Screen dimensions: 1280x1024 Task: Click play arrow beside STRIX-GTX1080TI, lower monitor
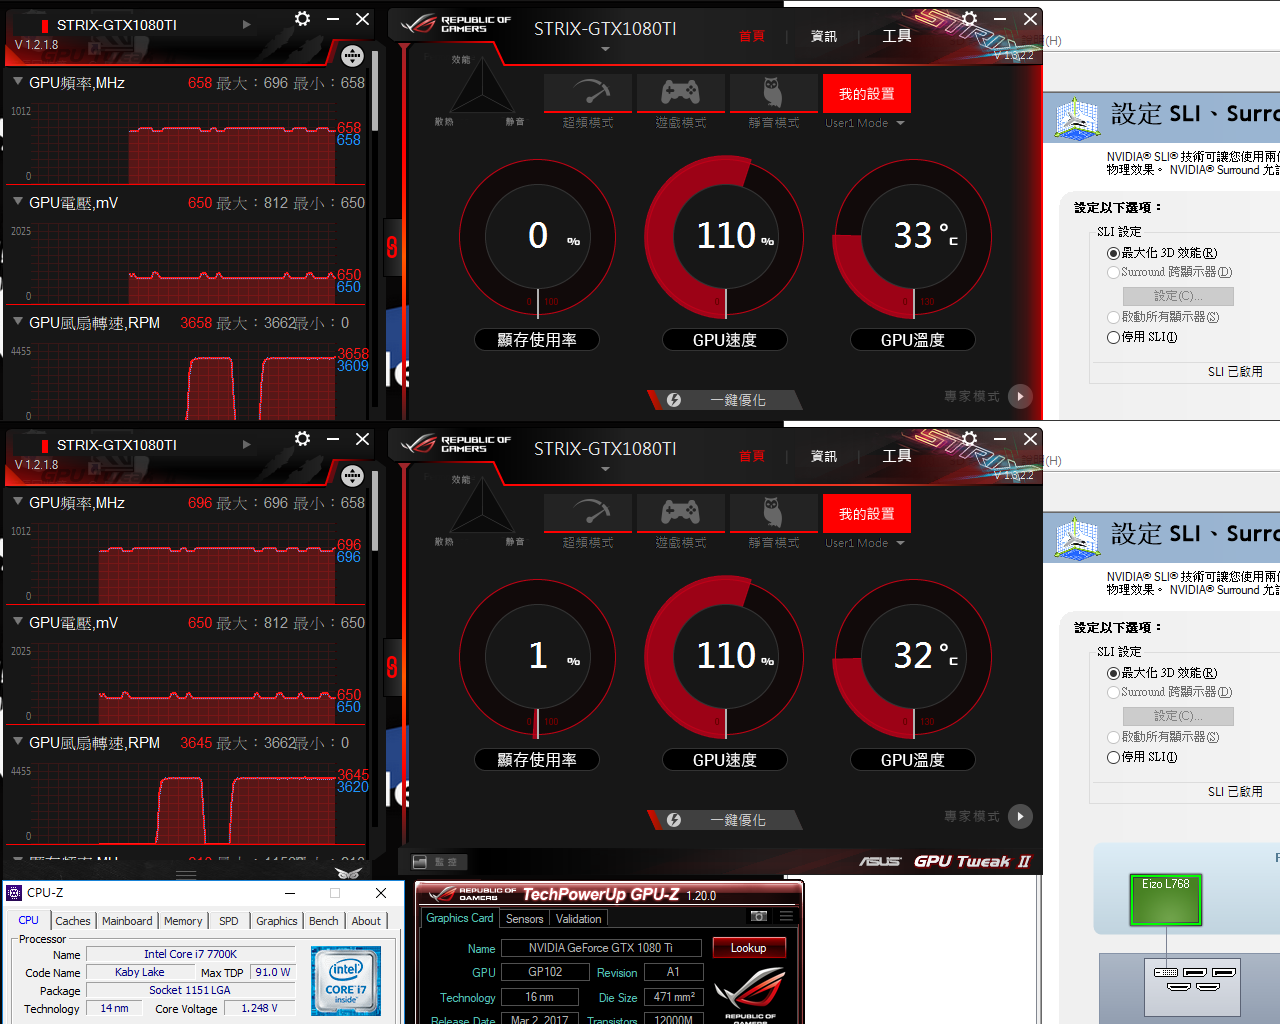246,444
